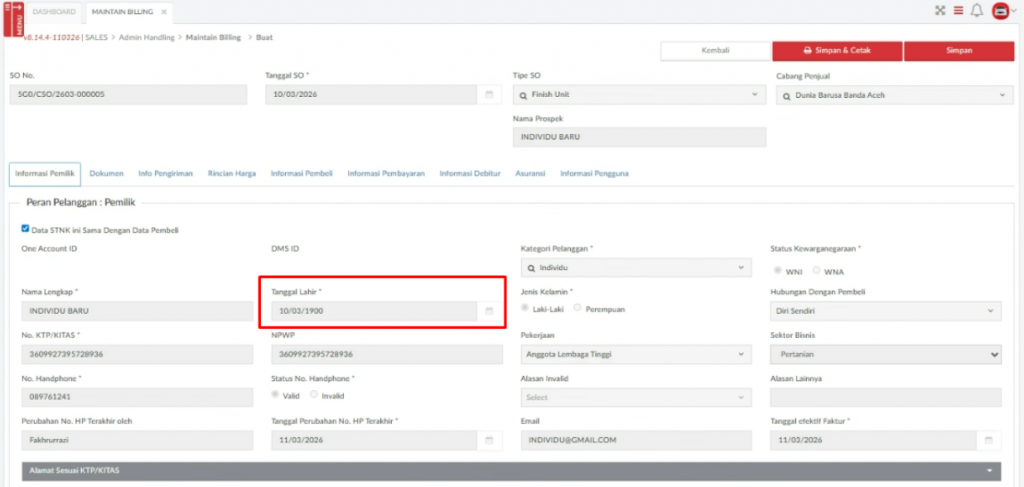The height and width of the screenshot is (487, 1024).
Task: Select the Invalid handphone status radio
Action: click(x=314, y=395)
